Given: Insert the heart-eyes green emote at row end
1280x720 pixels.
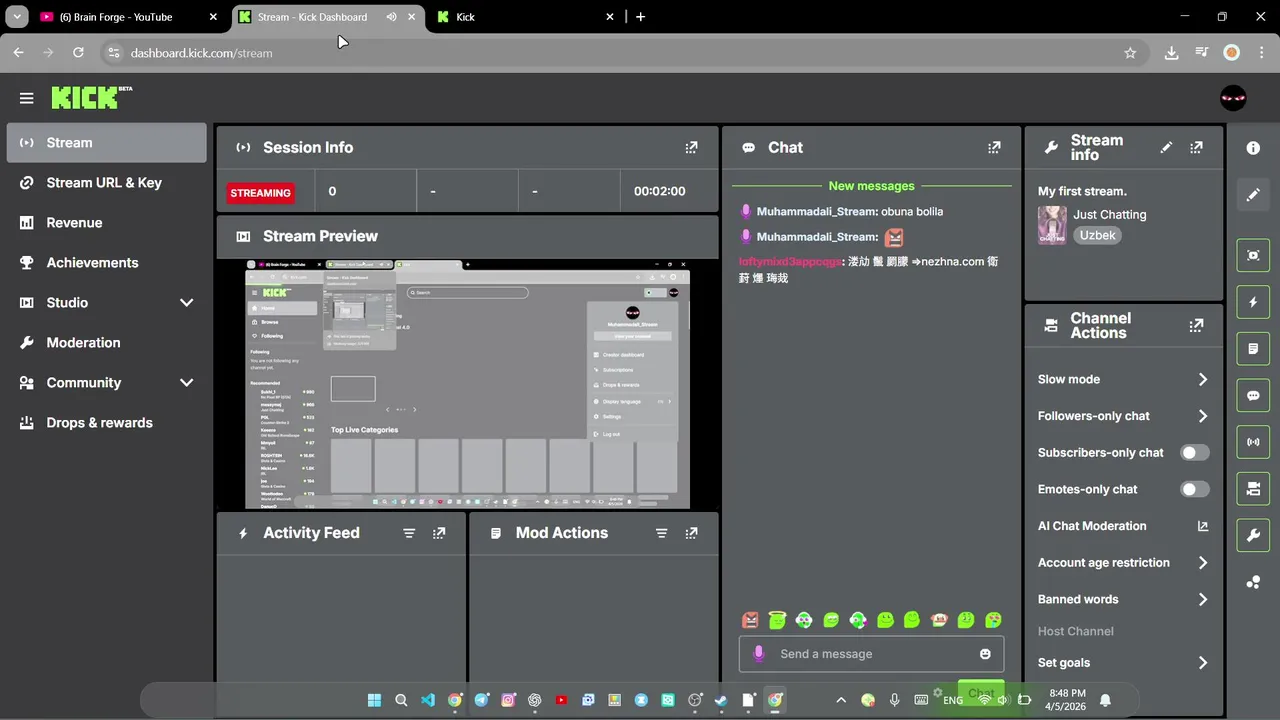Looking at the screenshot, I should click(x=993, y=620).
